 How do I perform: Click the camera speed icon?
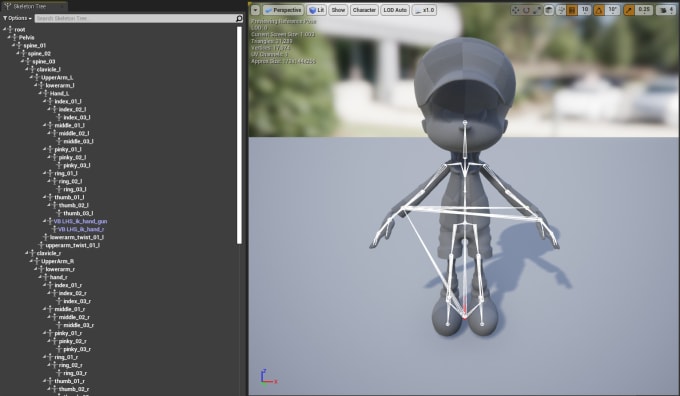[663, 10]
